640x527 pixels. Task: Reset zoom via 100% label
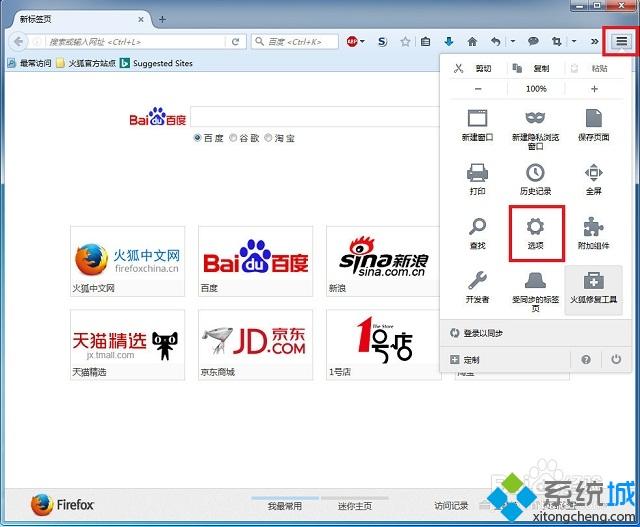coord(536,89)
